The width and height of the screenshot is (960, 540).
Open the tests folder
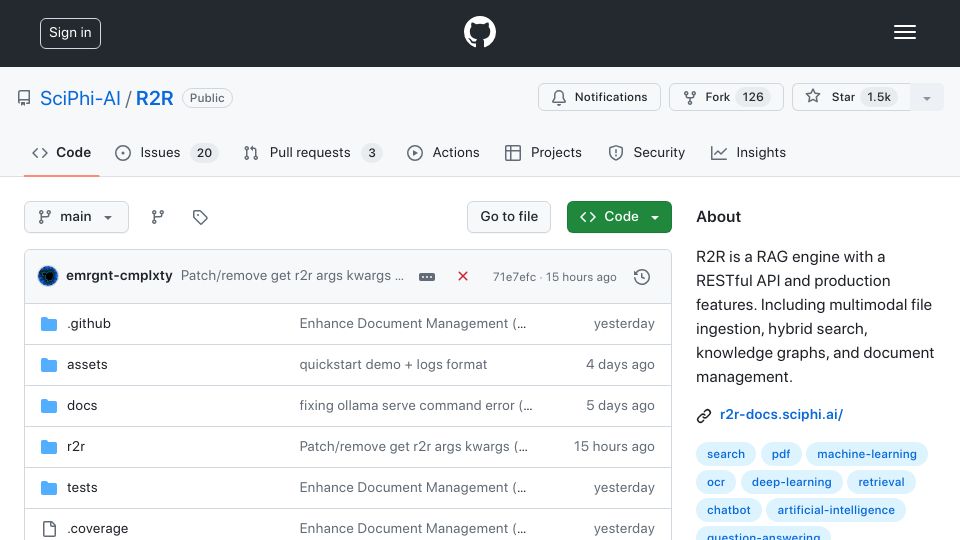coord(82,487)
